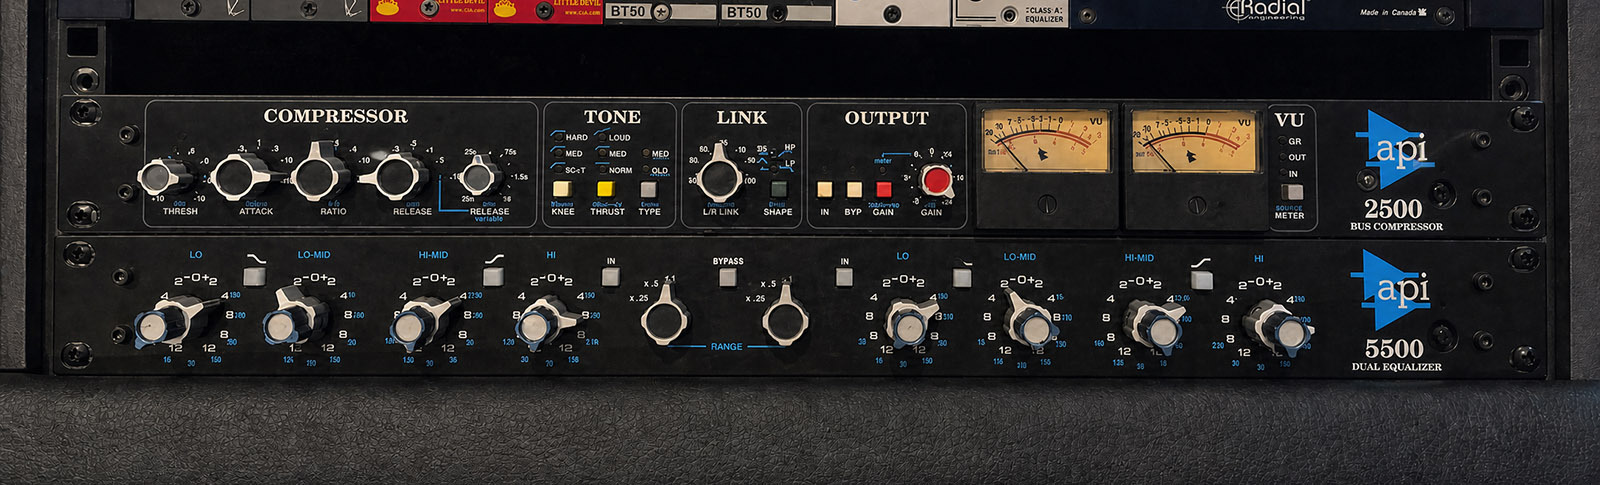Viewport: 1600px width, 485px height.
Task: Toggle the compressor BYP button
Action: (x=854, y=189)
